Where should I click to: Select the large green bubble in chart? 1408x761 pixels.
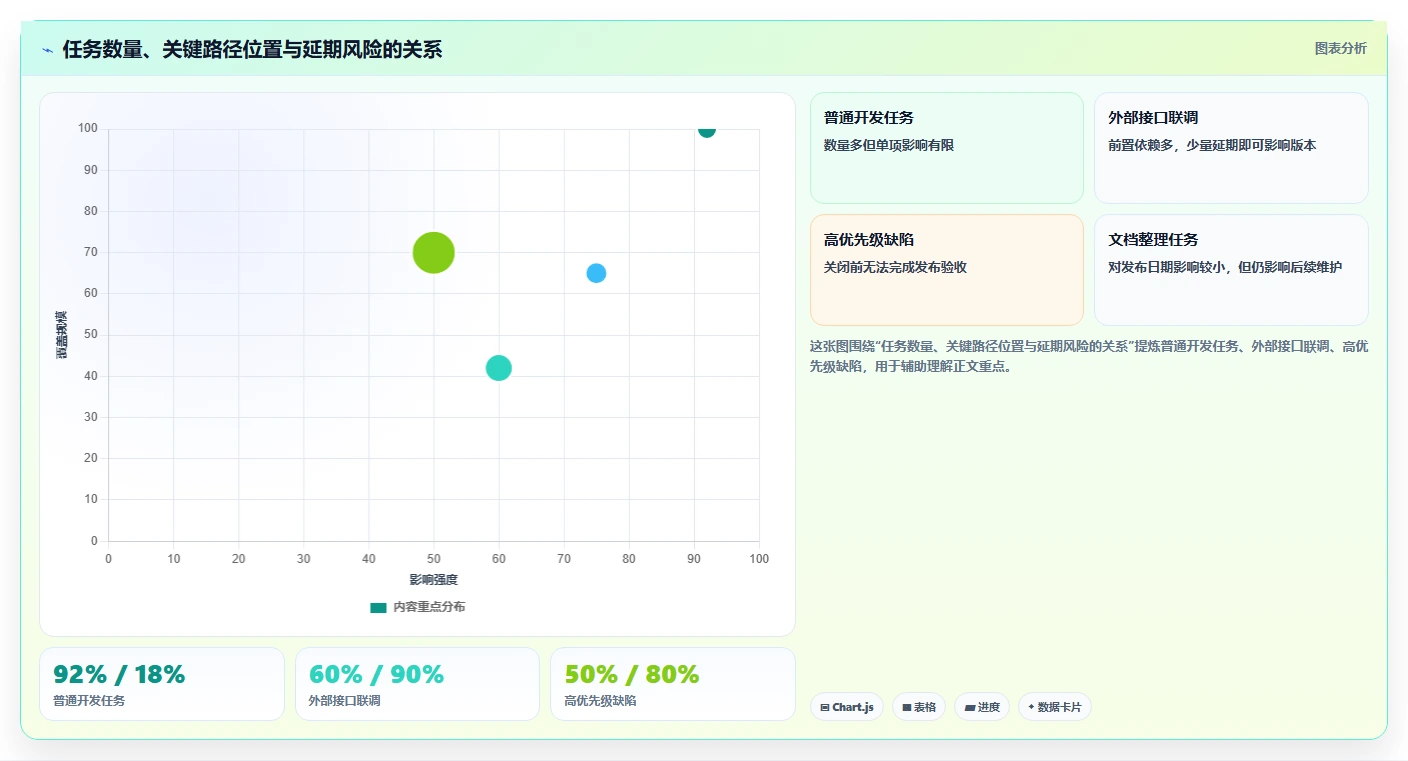[x=433, y=252]
